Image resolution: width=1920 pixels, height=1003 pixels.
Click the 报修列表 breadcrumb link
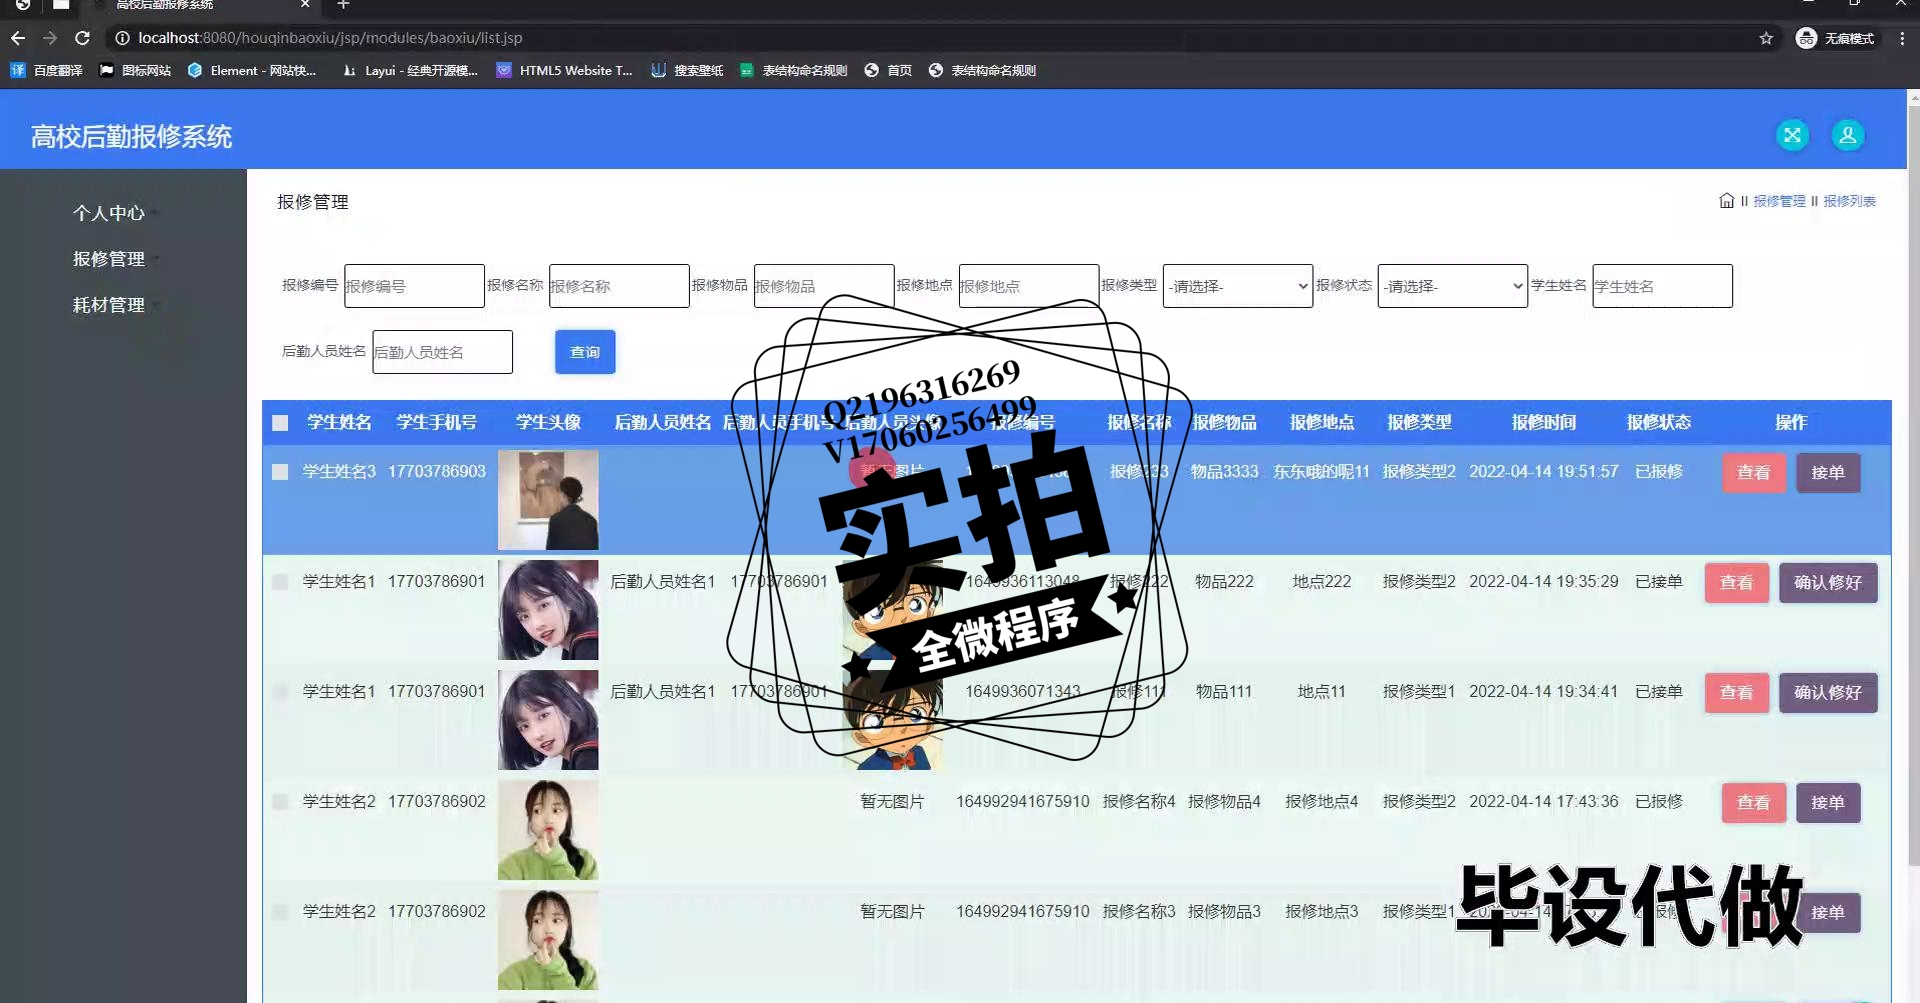point(1849,201)
